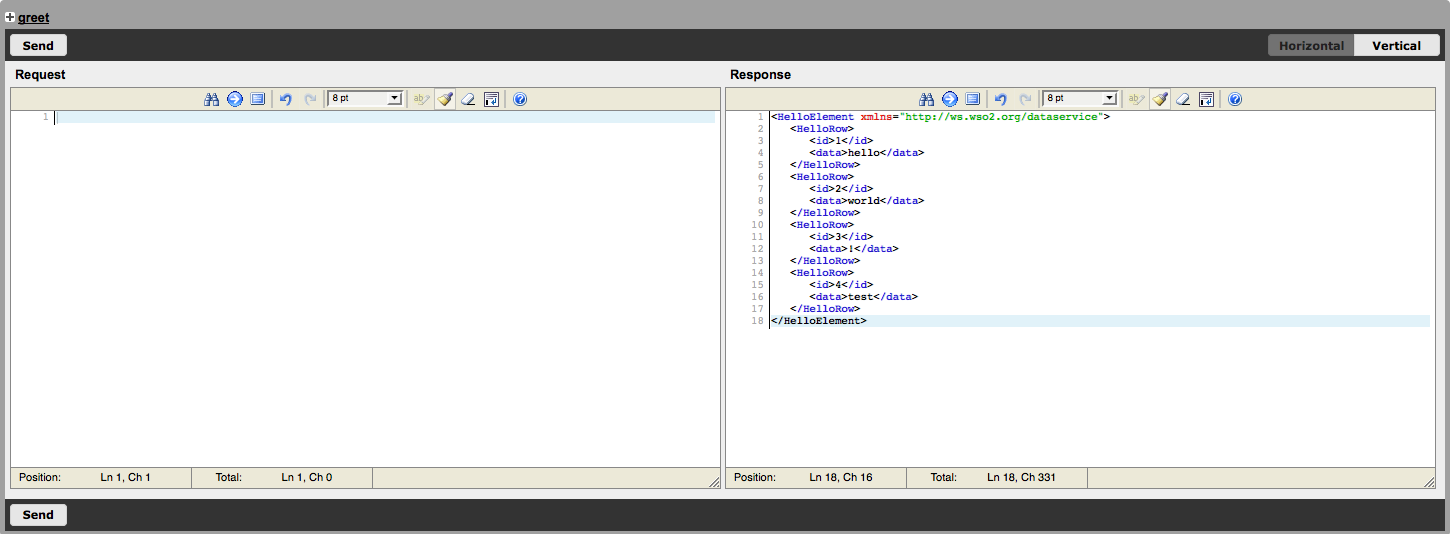Toggle word wrap in Response editor
This screenshot has width=1450, height=534.
pos(1206,99)
